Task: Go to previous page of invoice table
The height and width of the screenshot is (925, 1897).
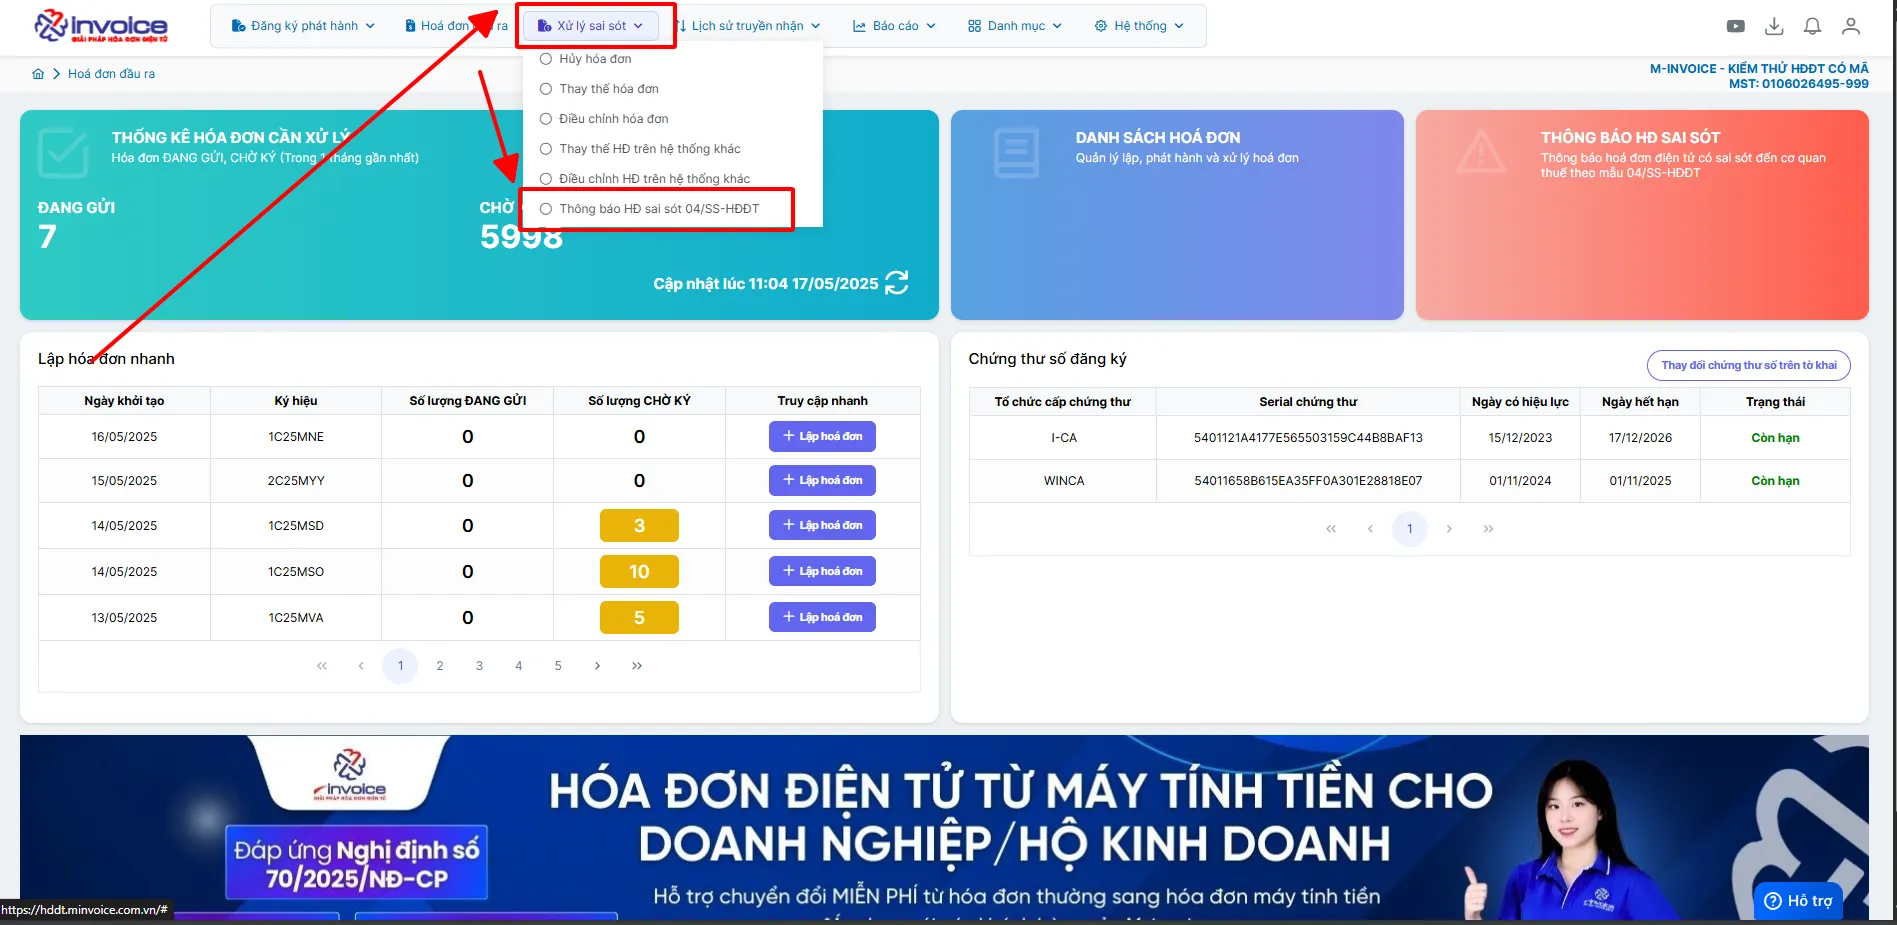Action: click(361, 666)
